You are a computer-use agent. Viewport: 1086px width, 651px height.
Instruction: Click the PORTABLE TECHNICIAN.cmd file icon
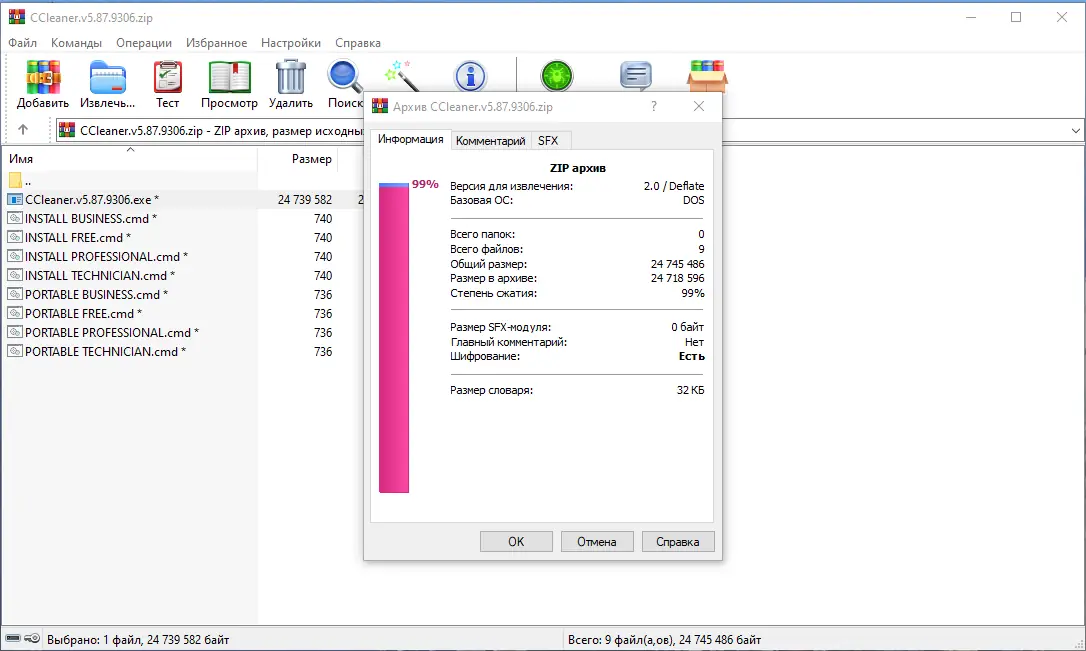(15, 352)
